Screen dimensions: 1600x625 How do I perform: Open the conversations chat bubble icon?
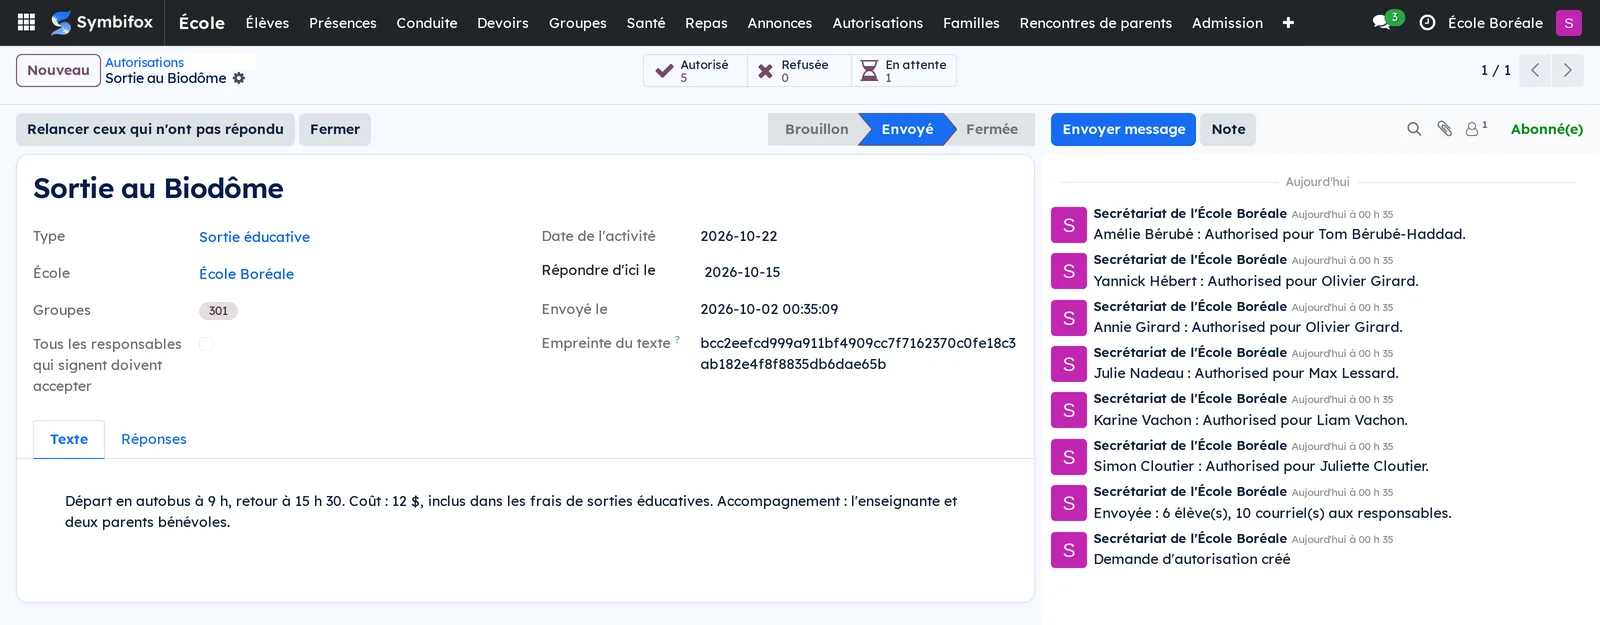click(1382, 22)
